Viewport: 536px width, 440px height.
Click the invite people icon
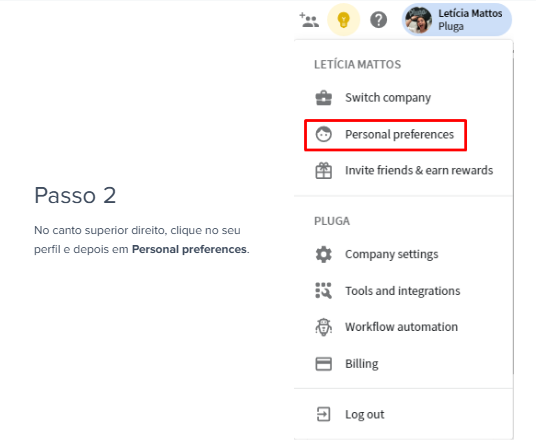[309, 20]
